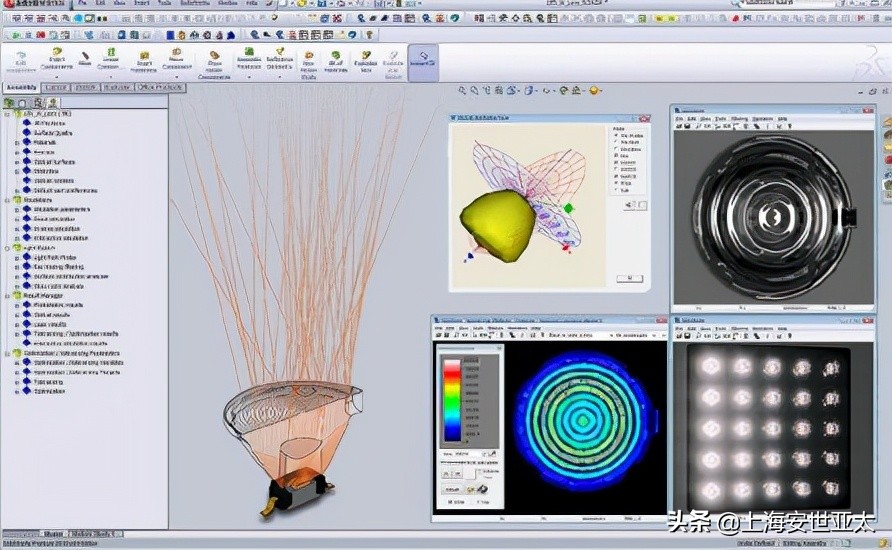Open the Assembly Features dropdown arrow
The image size is (892, 550).
[249, 76]
